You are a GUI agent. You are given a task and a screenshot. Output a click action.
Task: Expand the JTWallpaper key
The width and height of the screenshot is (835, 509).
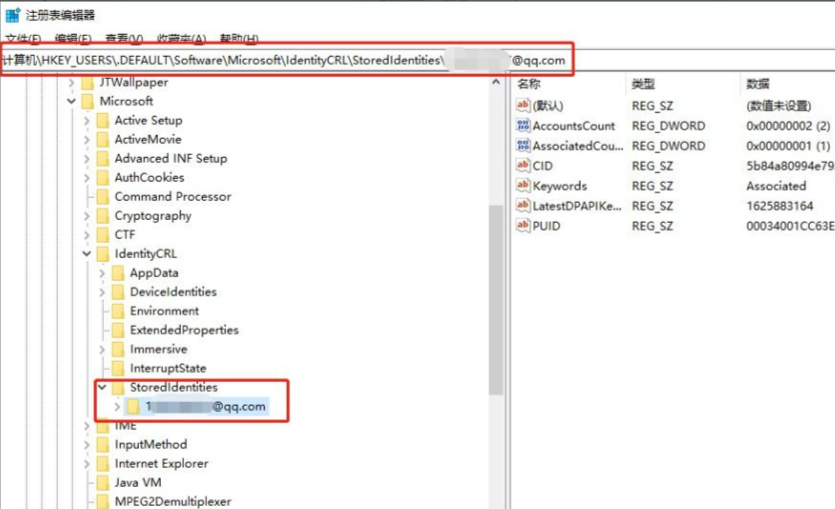71,83
